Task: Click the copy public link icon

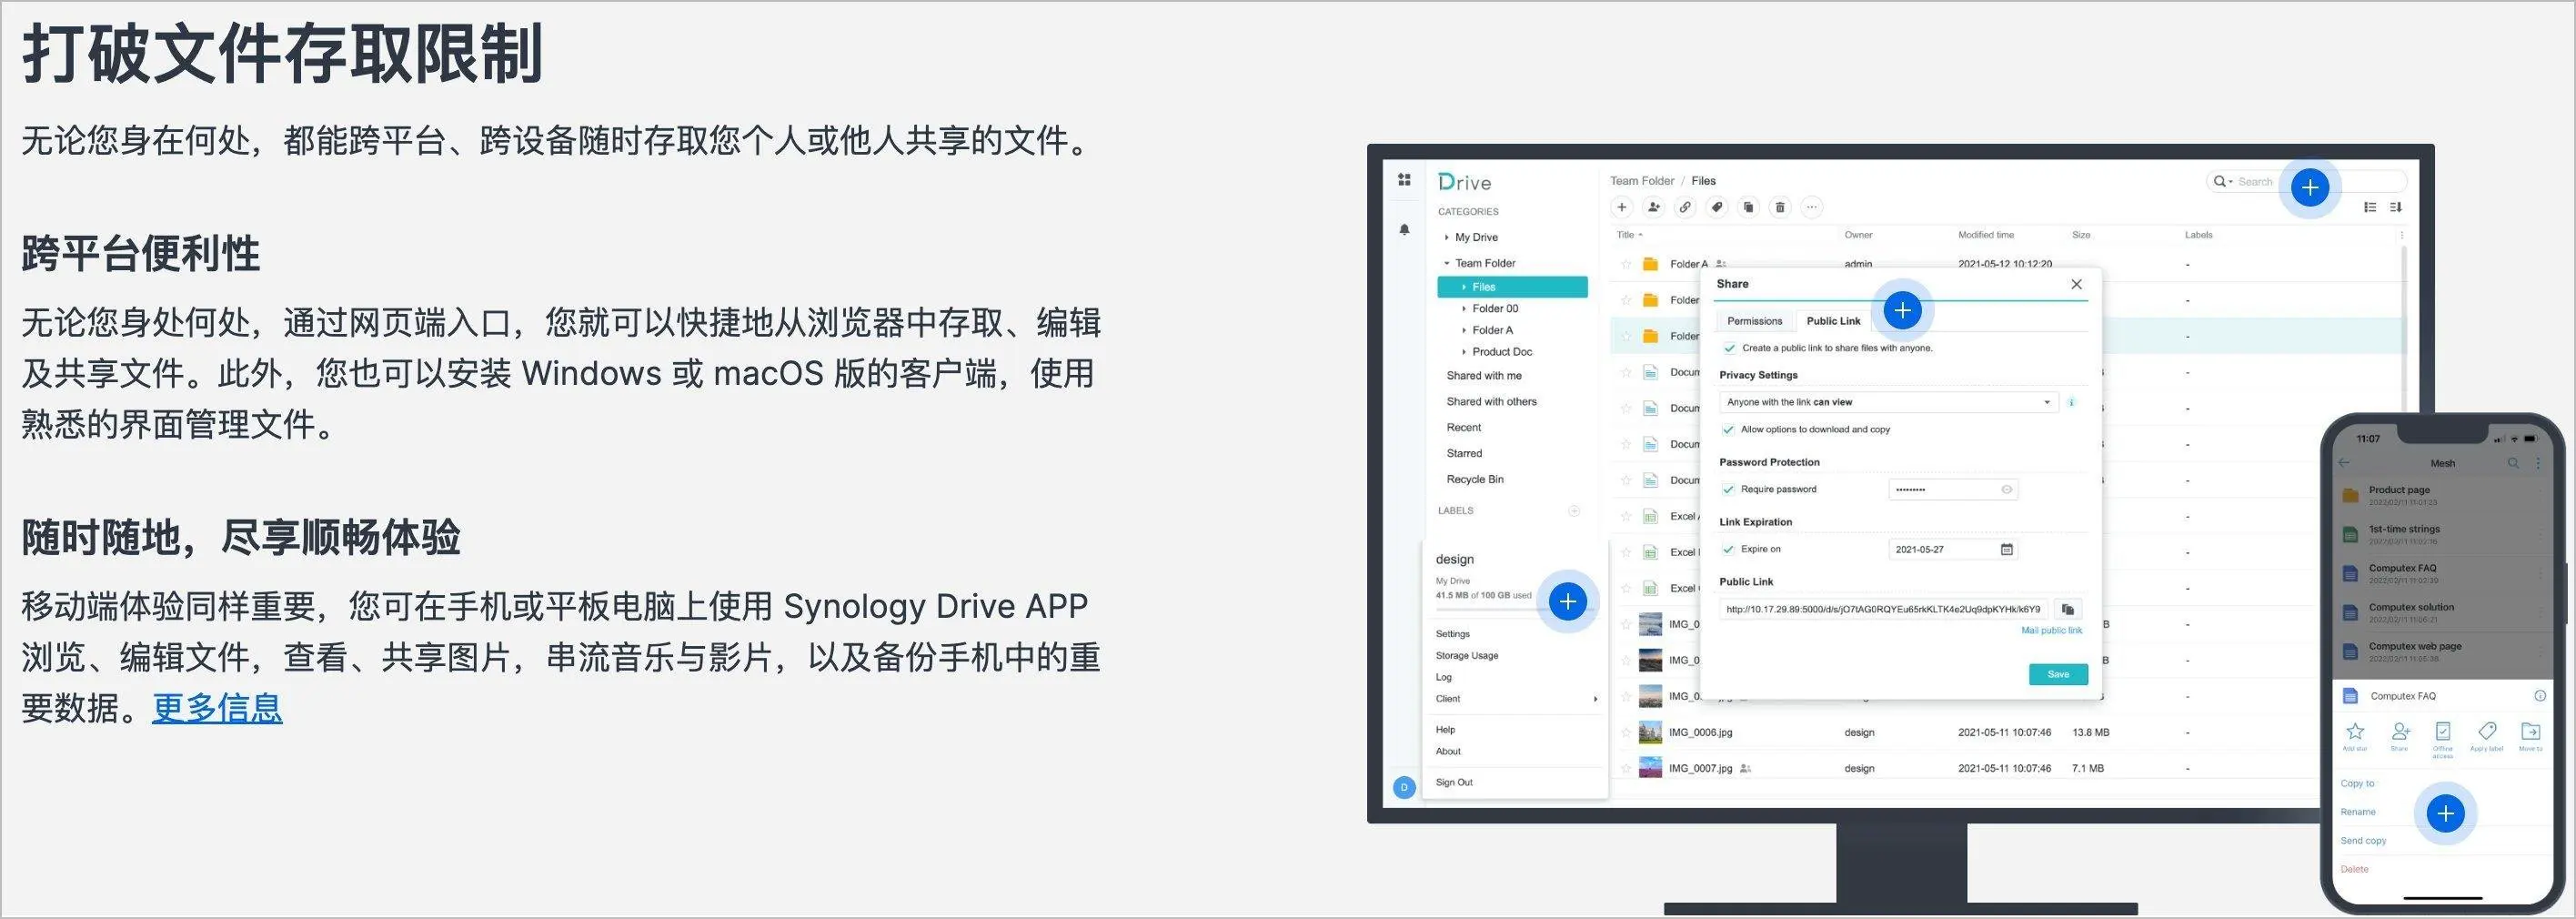Action: tap(2067, 609)
